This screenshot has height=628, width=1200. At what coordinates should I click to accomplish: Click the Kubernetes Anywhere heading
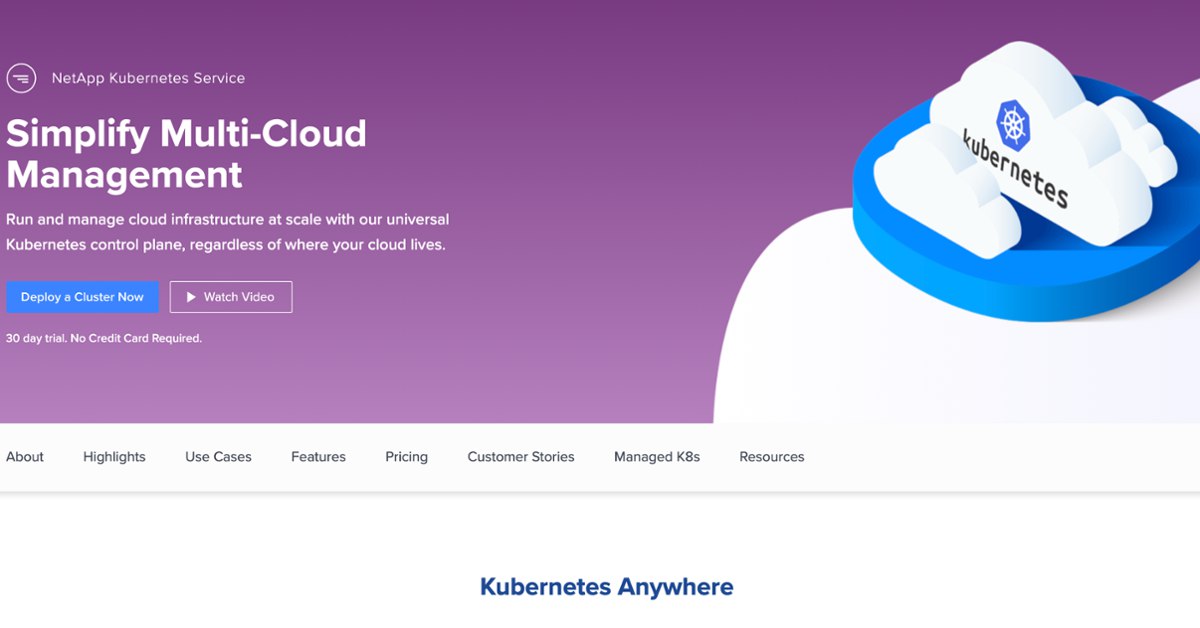(607, 587)
